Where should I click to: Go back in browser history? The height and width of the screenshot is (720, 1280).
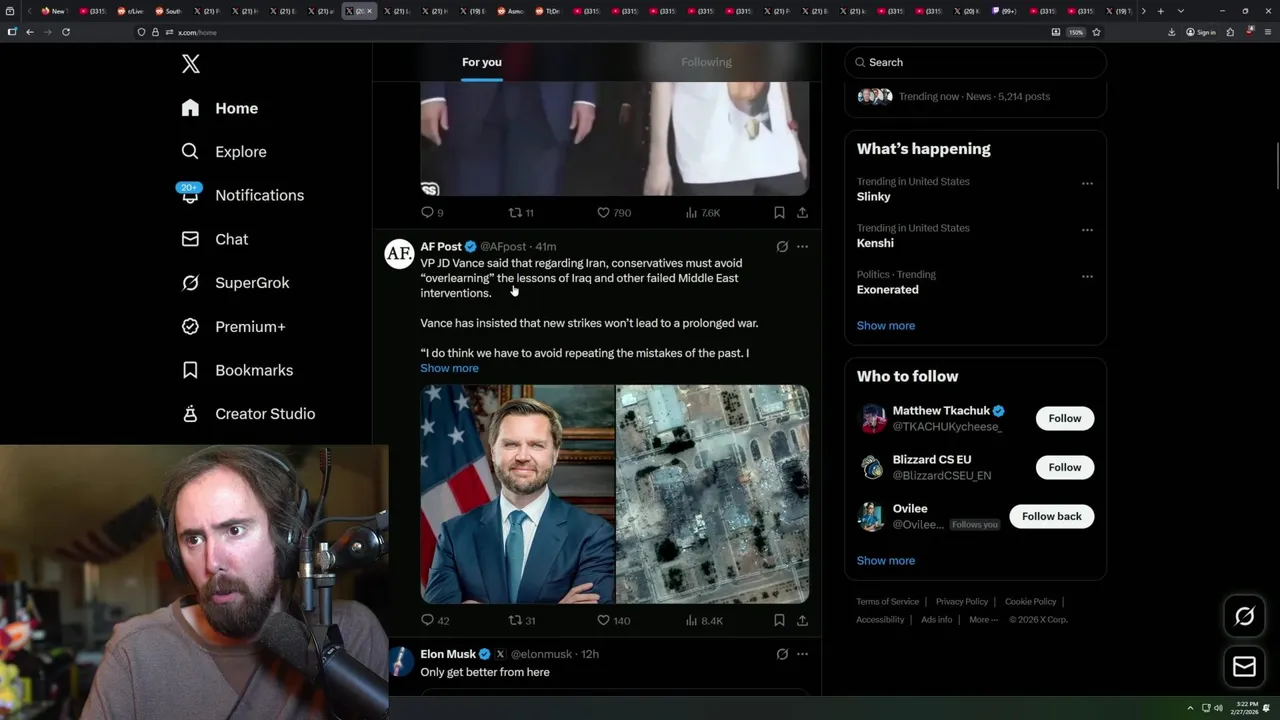click(x=30, y=32)
